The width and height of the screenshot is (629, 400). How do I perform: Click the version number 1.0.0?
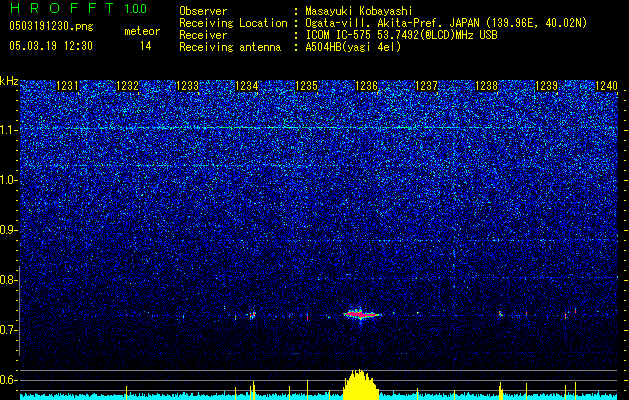click(136, 9)
